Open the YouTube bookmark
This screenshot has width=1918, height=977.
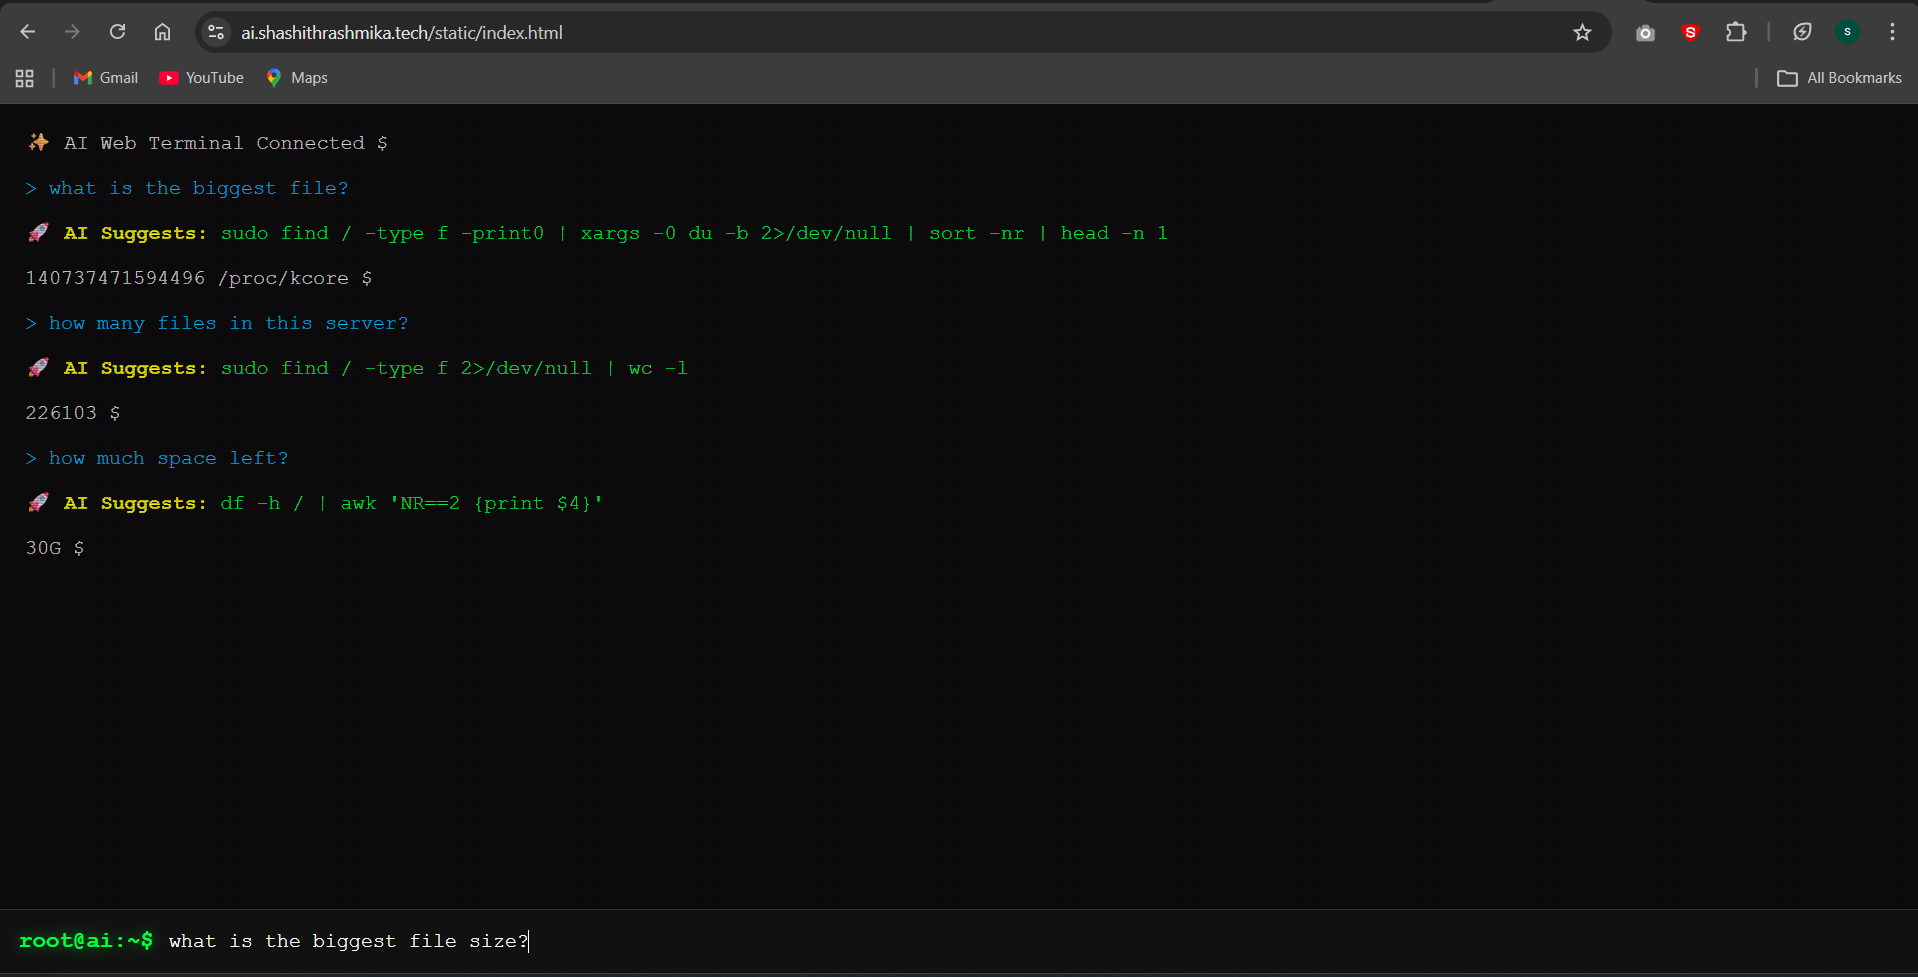pos(202,78)
